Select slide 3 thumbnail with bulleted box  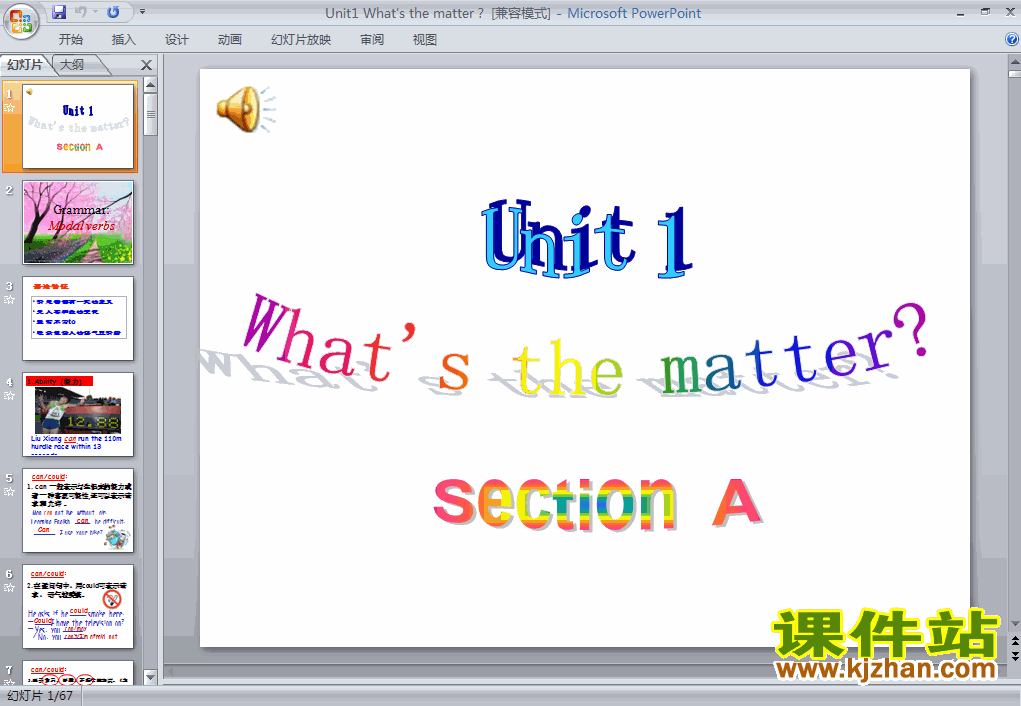click(x=78, y=318)
